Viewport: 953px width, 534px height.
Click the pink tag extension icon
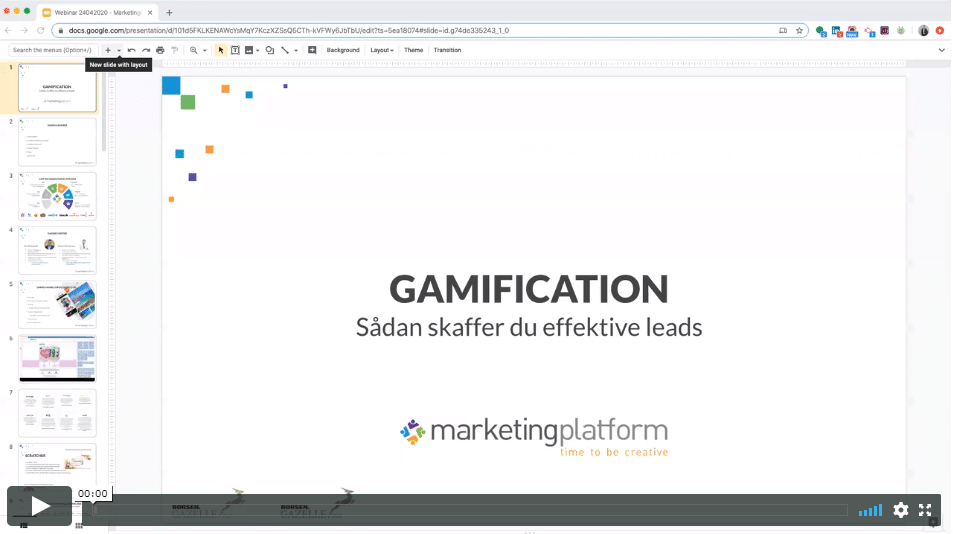[870, 32]
